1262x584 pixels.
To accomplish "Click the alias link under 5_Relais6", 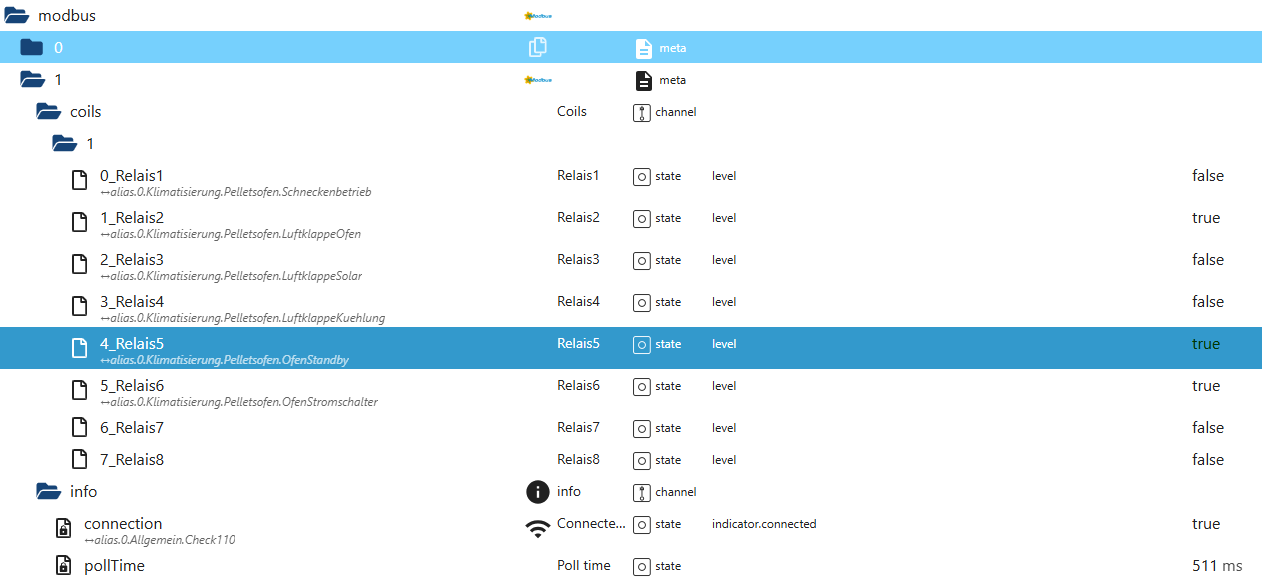I will pos(240,402).
